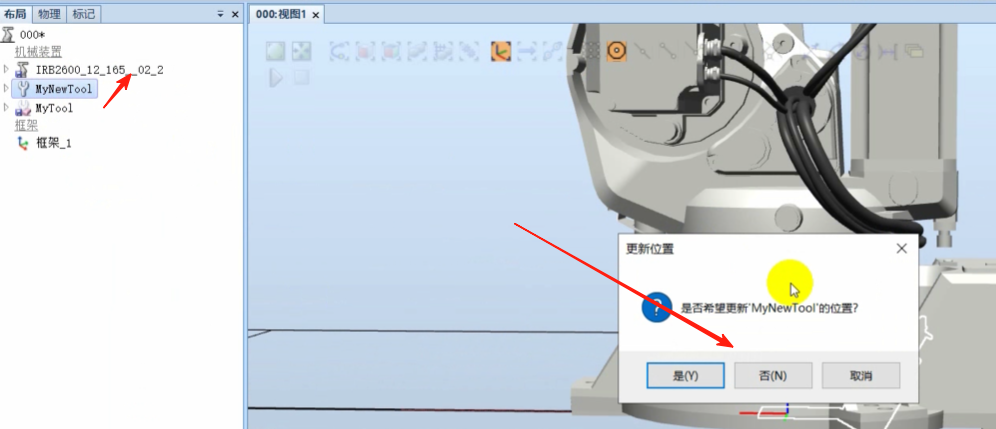Switch to the 物理 tab

(x=49, y=13)
